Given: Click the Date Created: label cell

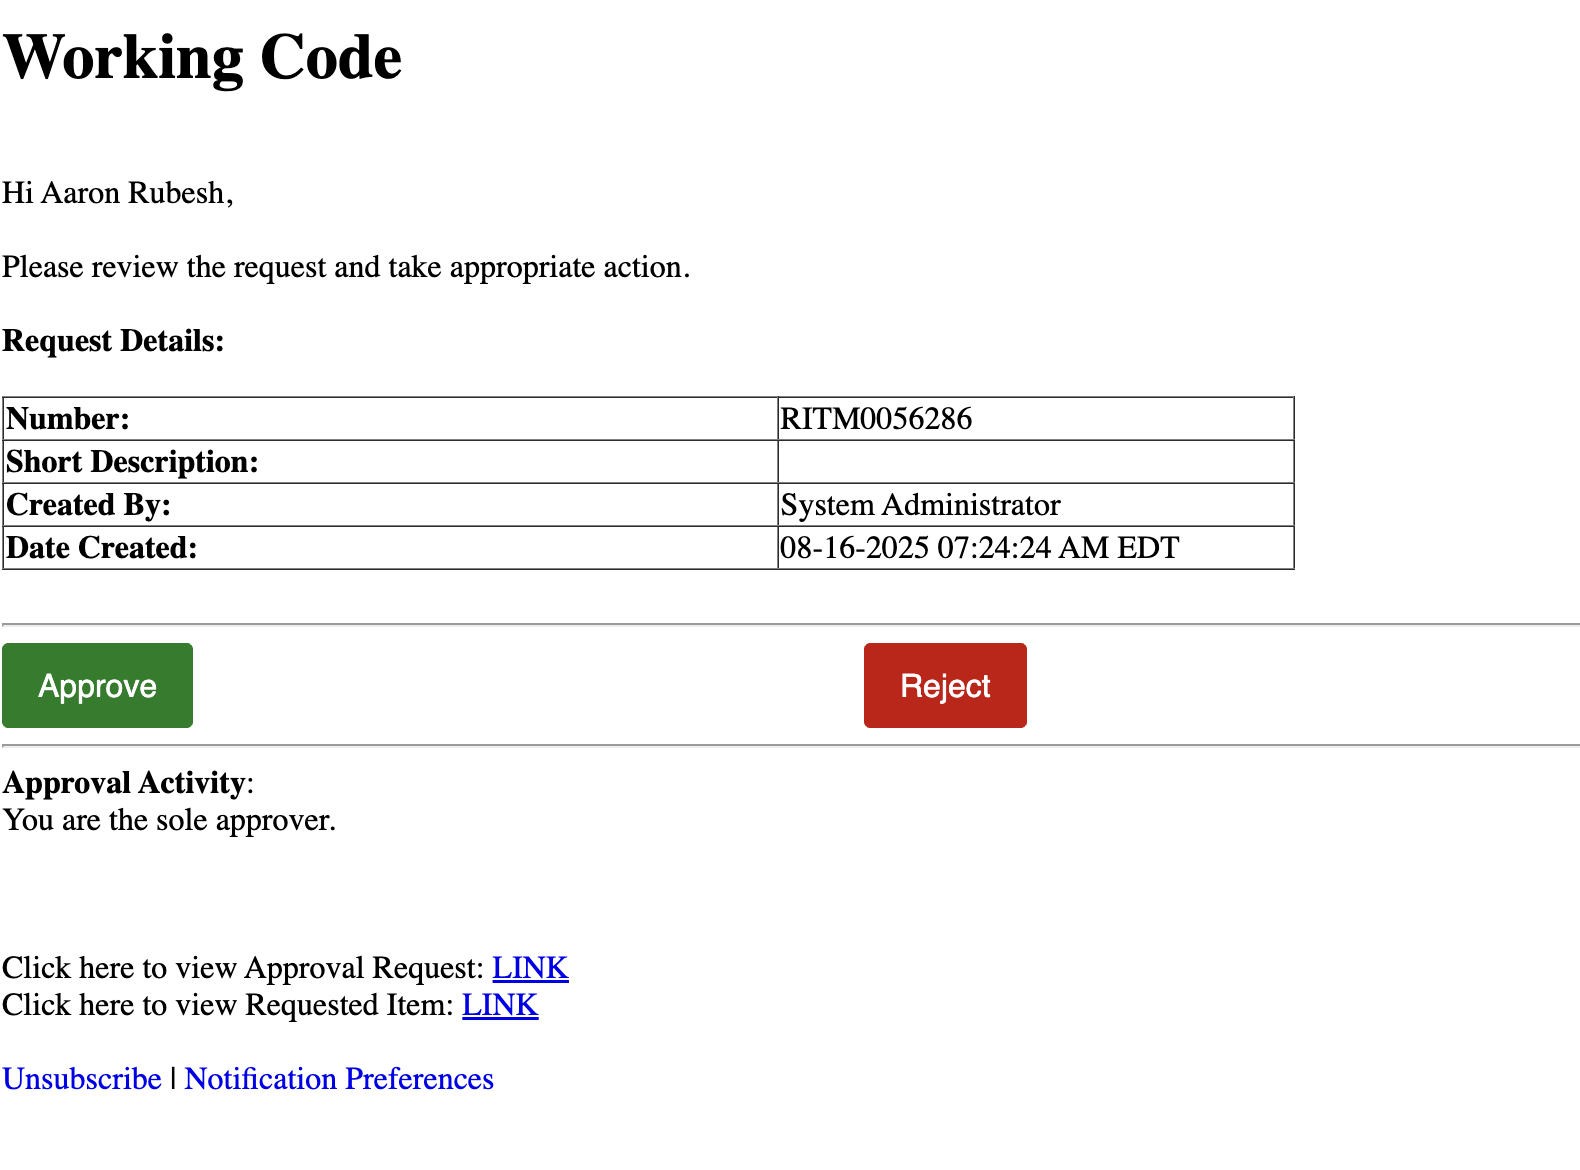Looking at the screenshot, I should tap(102, 548).
